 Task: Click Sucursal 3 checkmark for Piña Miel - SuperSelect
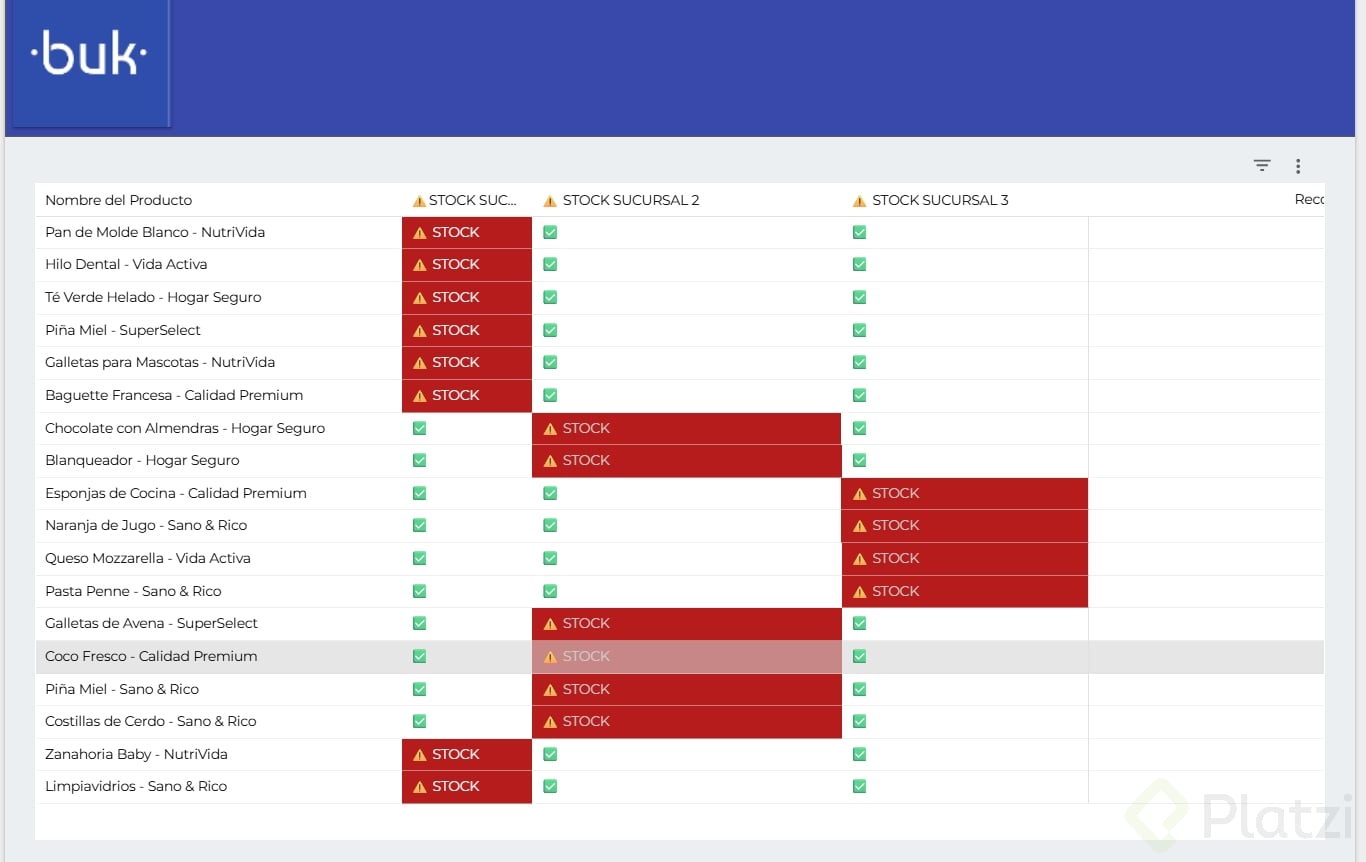pos(859,330)
